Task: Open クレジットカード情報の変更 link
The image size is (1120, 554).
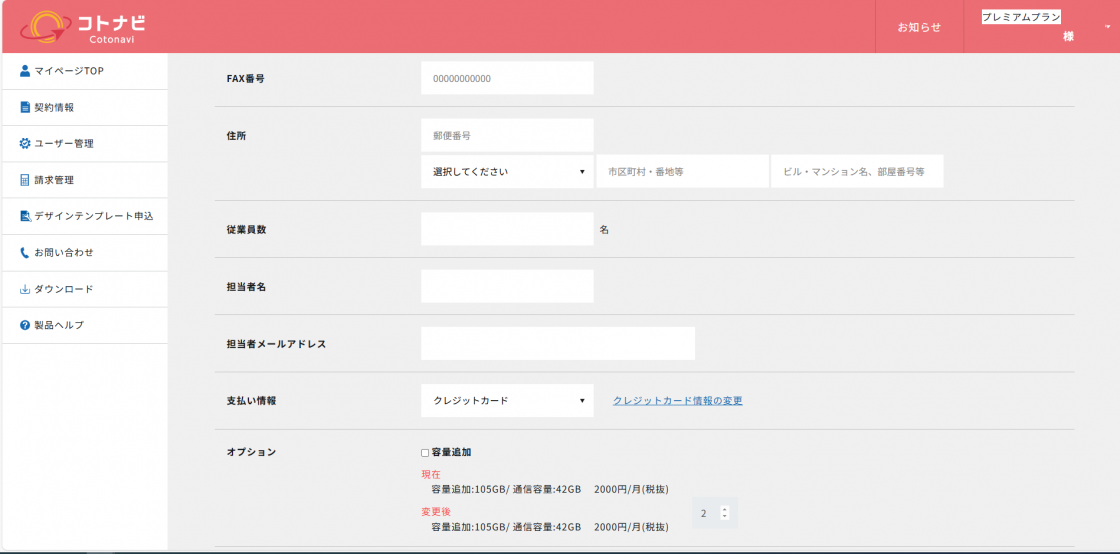Action: coord(677,401)
